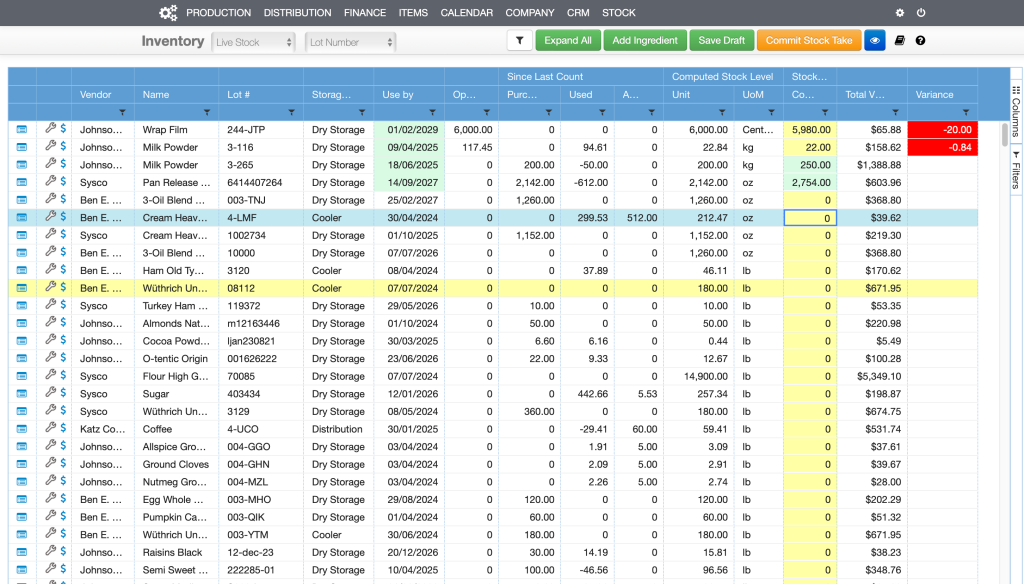Screen dimensions: 1024x584
Task: Open the Columns side panel tab
Action: pyautogui.click(x=1016, y=111)
